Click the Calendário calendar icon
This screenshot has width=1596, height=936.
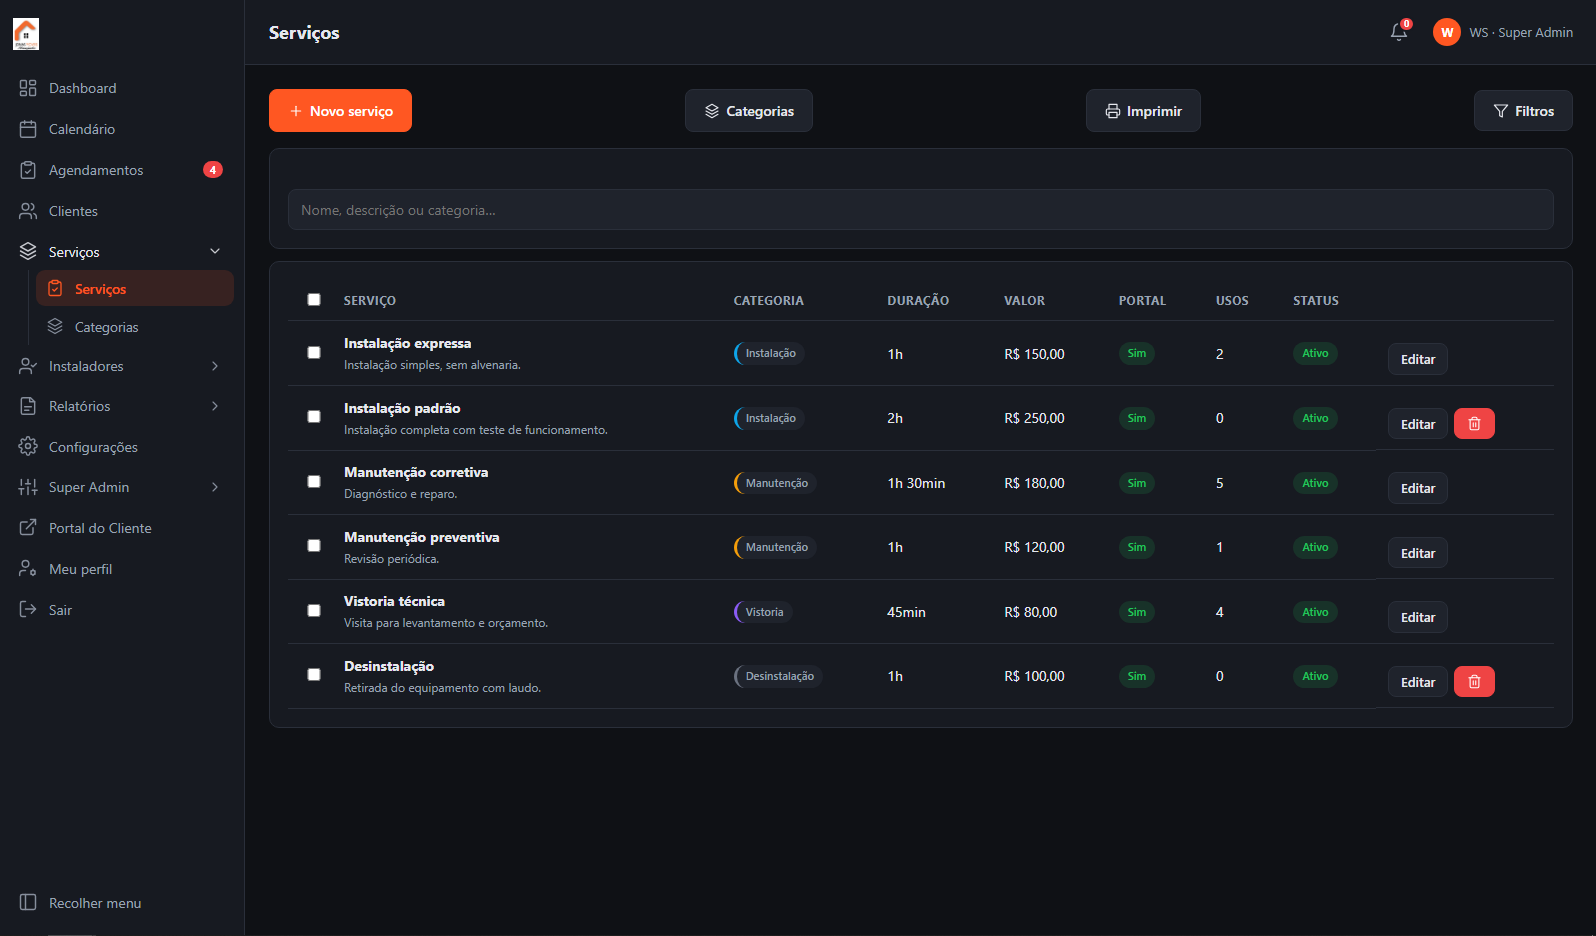point(28,129)
